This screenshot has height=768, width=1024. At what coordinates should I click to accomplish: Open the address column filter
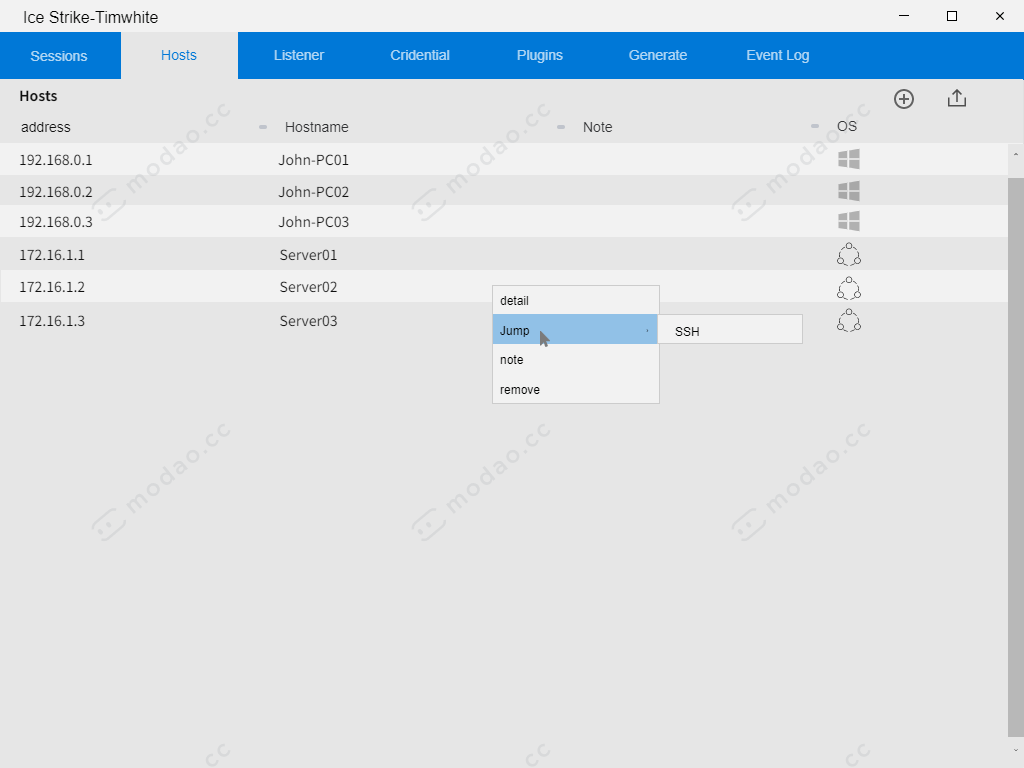pyautogui.click(x=262, y=127)
